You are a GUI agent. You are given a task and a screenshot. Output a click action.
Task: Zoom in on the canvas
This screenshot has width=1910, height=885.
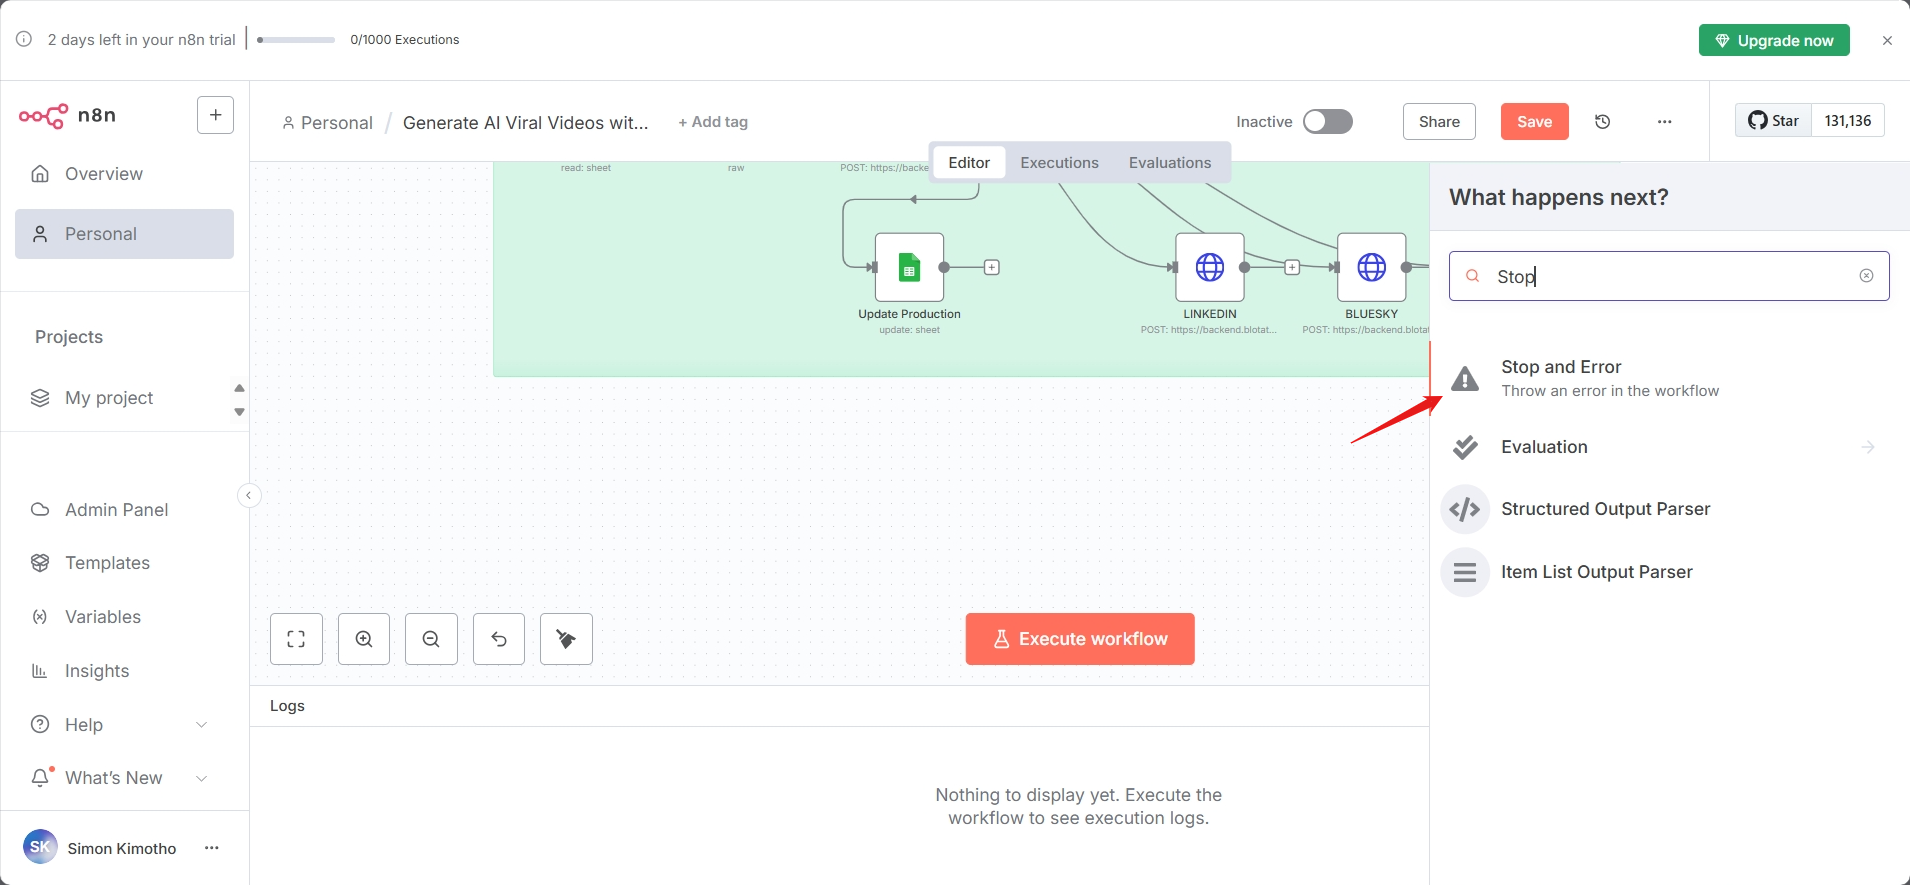(364, 639)
